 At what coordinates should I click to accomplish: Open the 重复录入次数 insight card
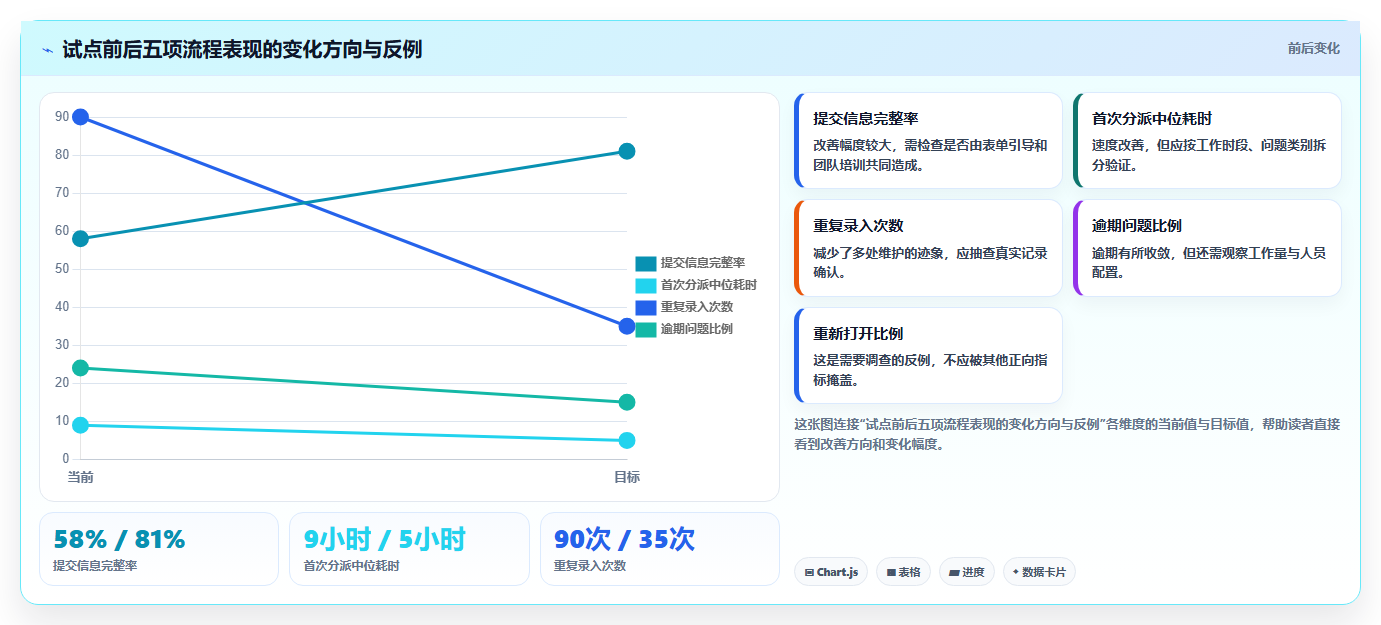tap(928, 248)
